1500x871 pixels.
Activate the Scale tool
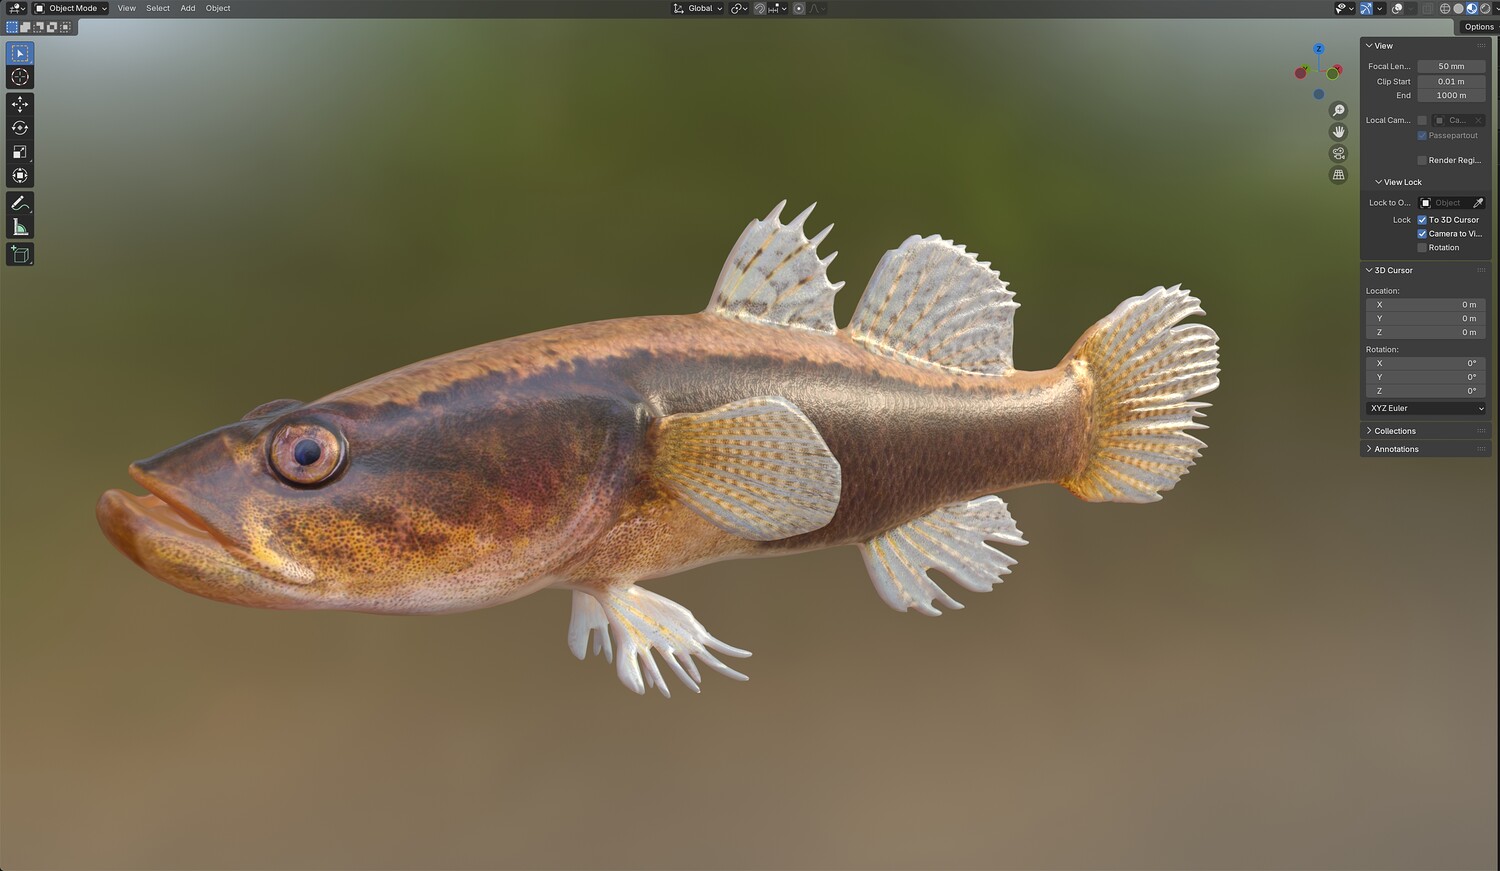20,152
